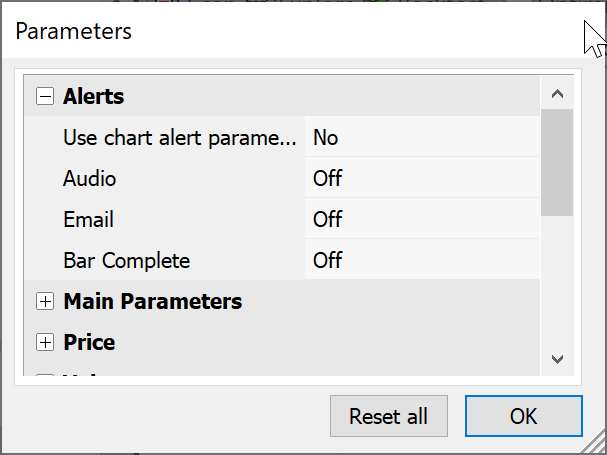Click the scroll up arrow
The image size is (607, 455).
(557, 94)
